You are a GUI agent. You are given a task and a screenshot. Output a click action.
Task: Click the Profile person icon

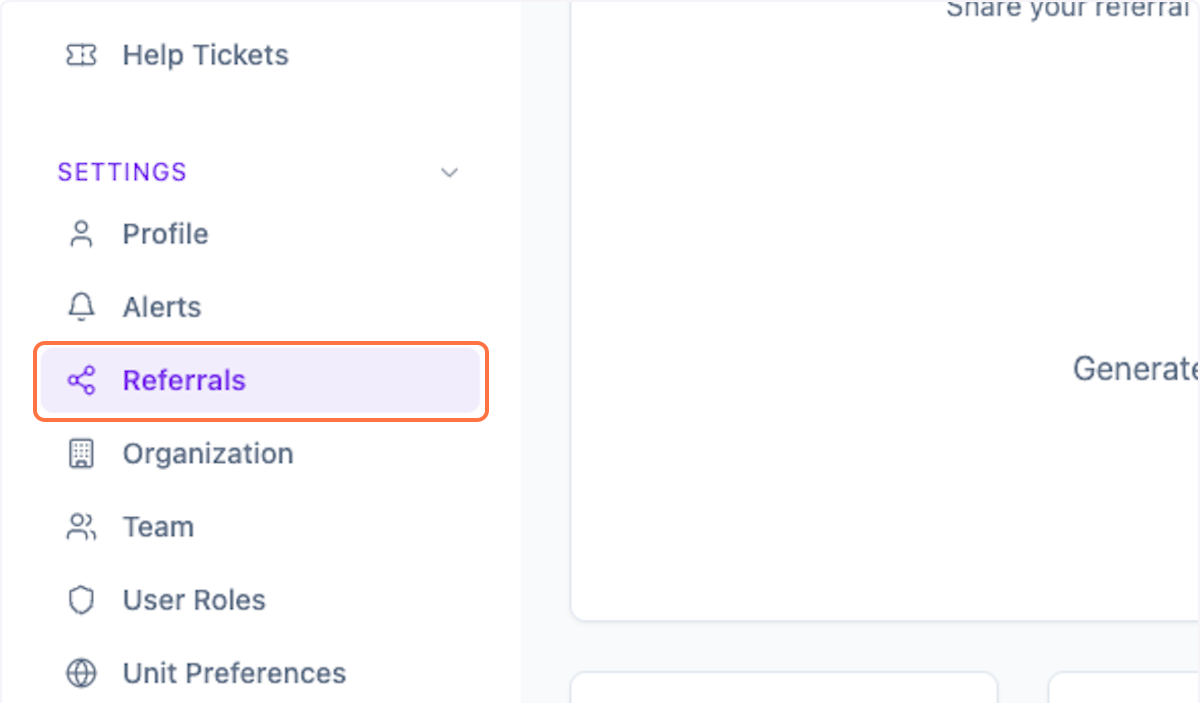coord(81,234)
